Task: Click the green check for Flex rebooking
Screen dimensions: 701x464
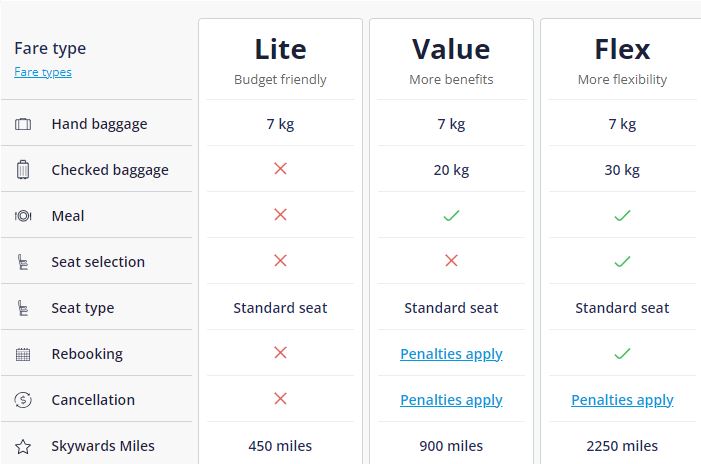Action: 622,354
